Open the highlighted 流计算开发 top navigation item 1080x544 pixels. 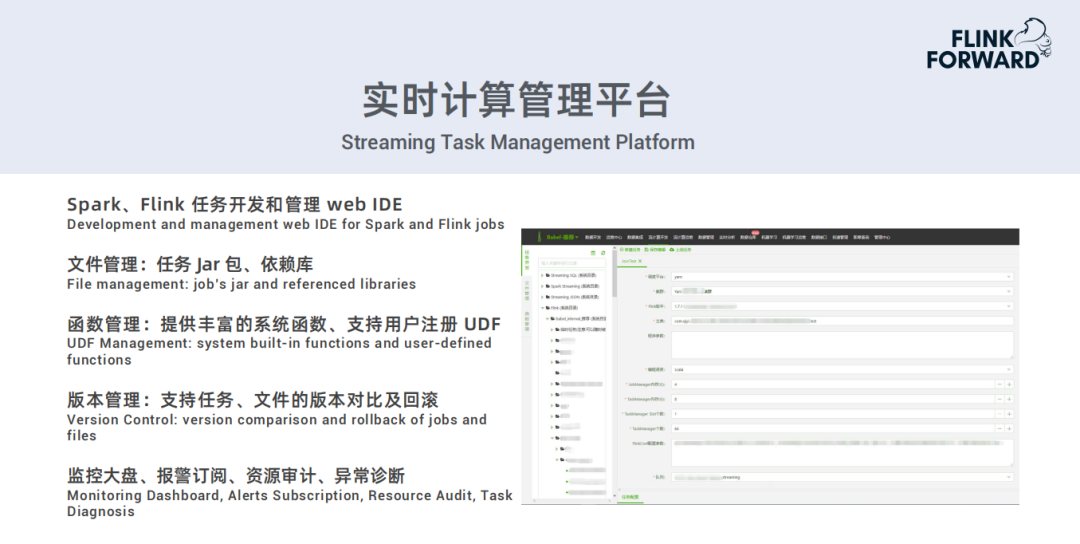658,237
